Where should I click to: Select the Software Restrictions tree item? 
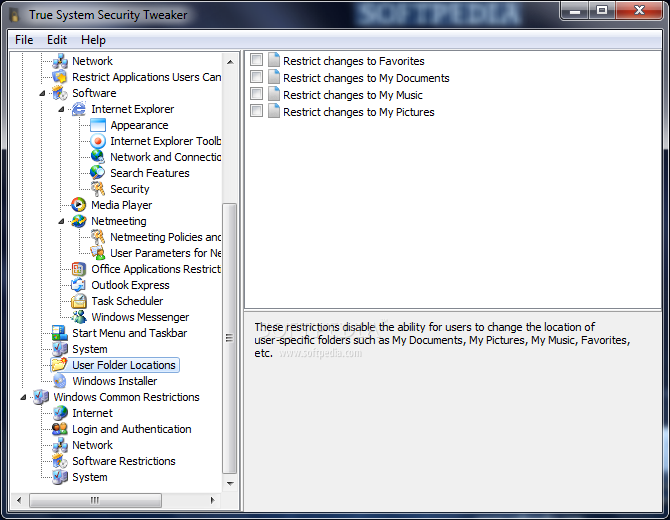pos(123,461)
